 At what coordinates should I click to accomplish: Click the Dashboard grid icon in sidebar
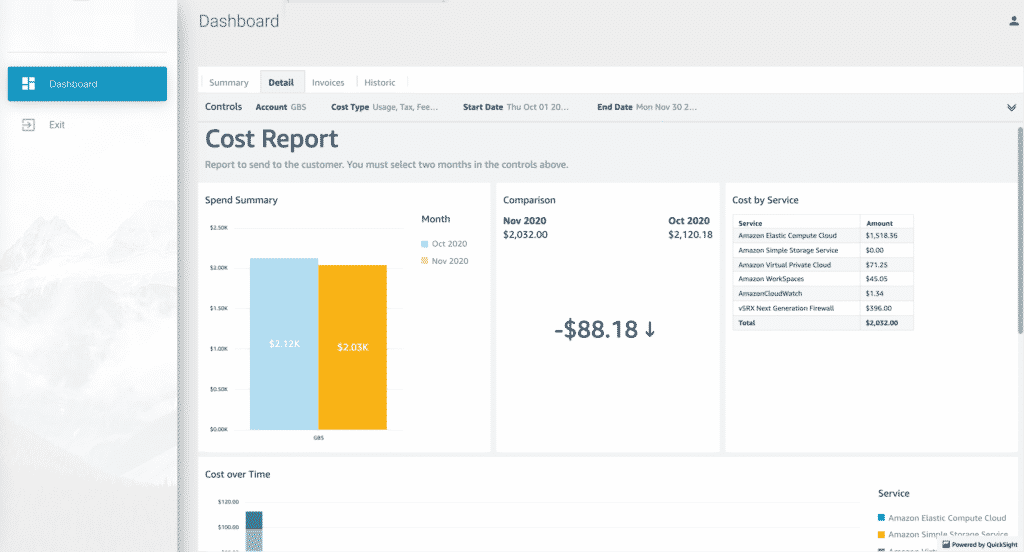(x=28, y=84)
